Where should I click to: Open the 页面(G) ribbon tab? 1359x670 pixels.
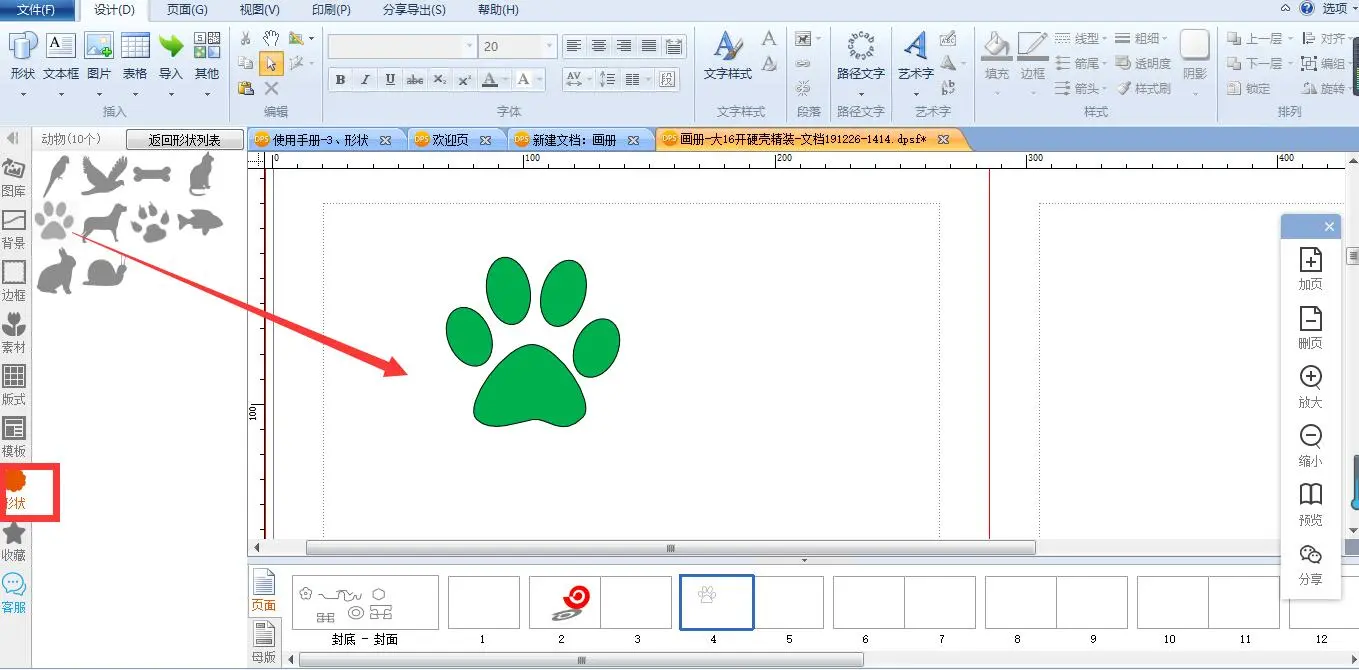pos(187,10)
